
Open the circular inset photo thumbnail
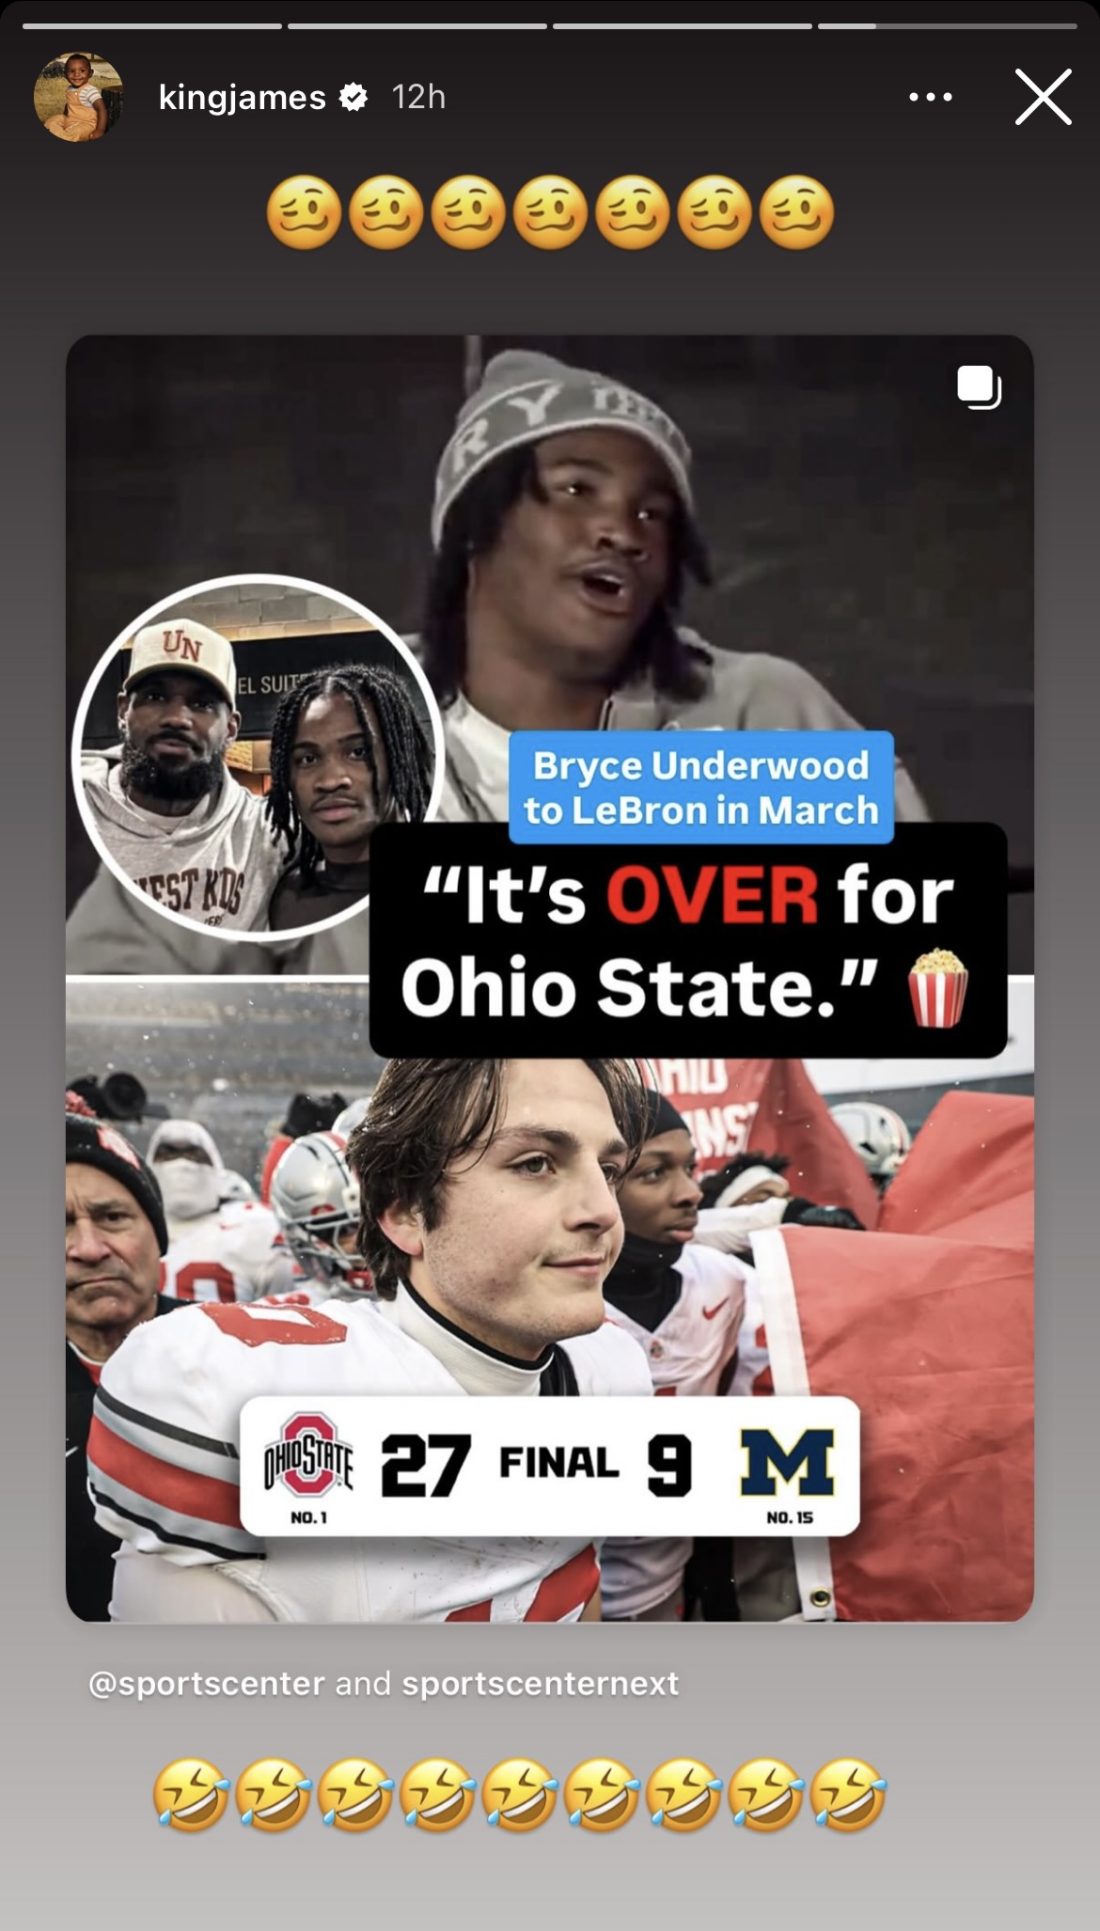click(257, 757)
